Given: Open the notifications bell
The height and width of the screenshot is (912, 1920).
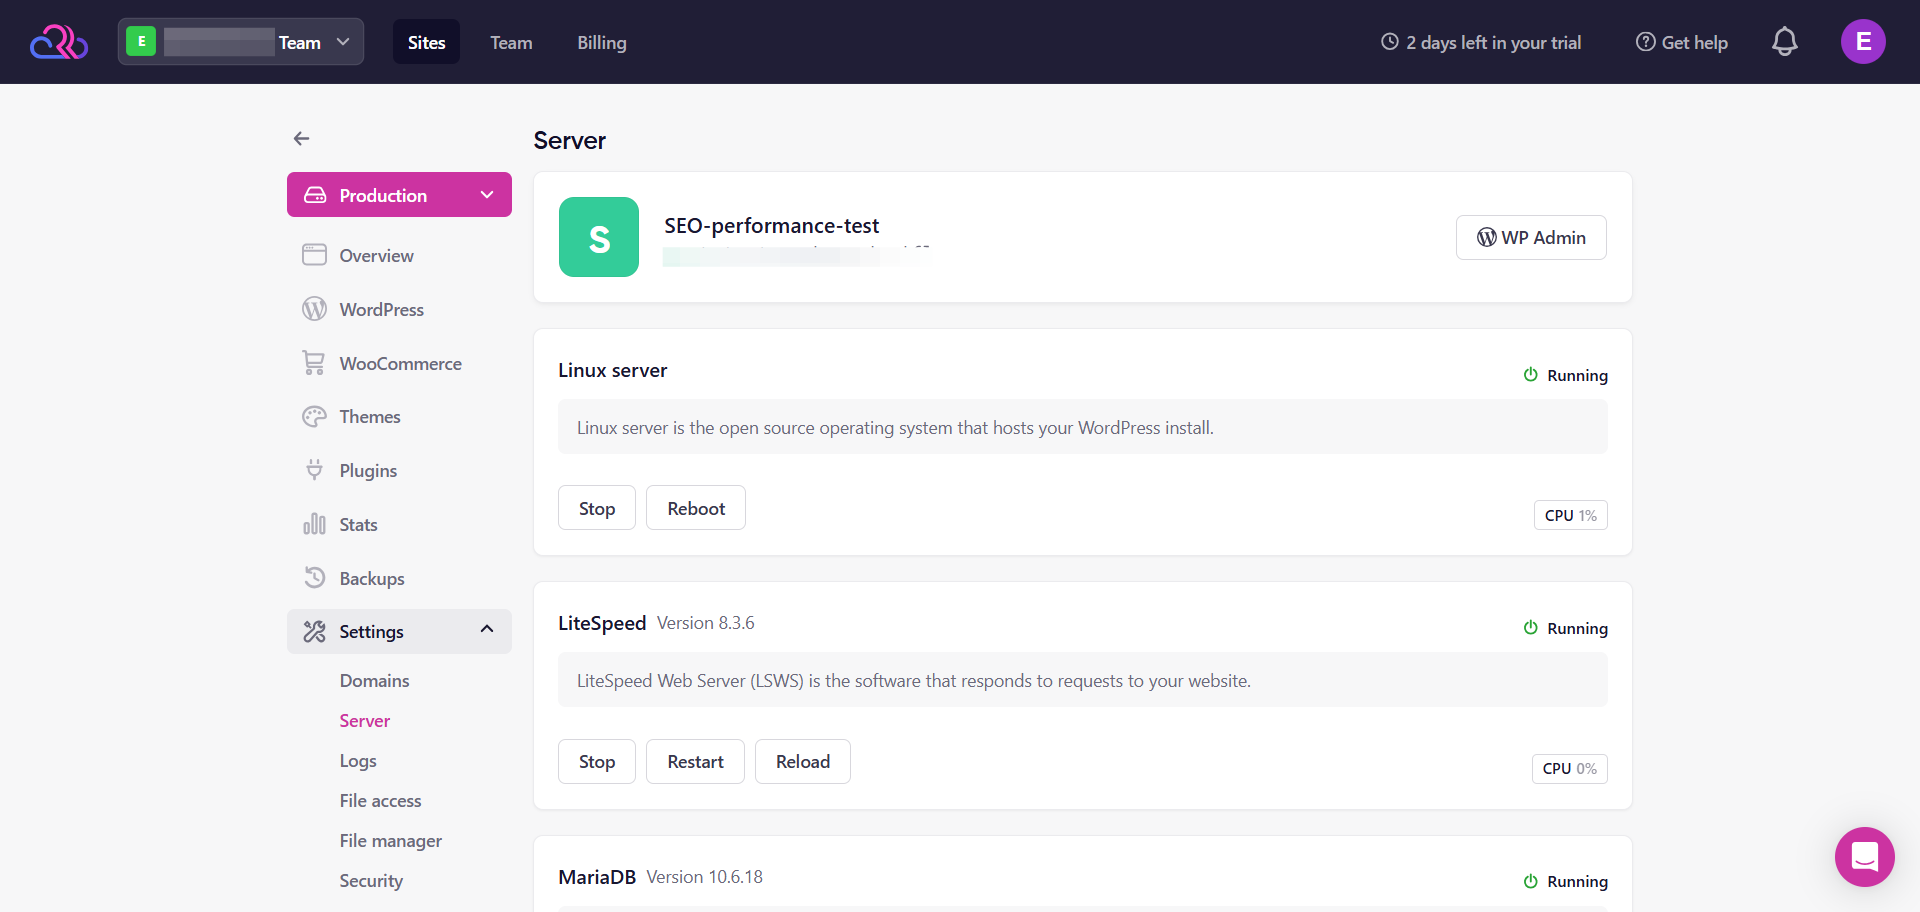Looking at the screenshot, I should [1785, 42].
